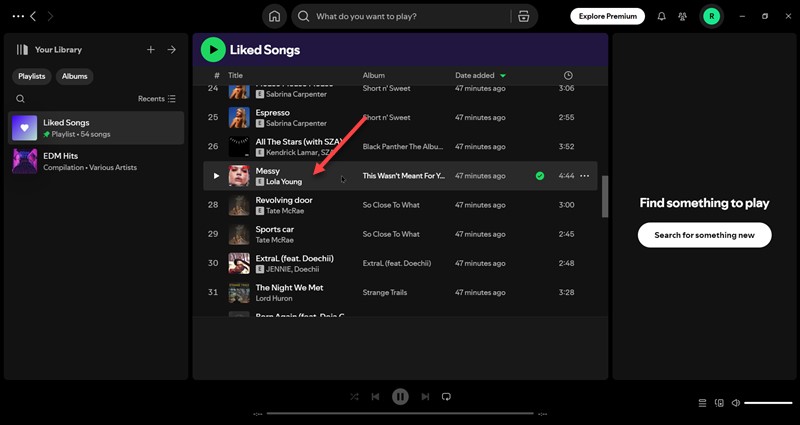
Task: Play Liked Songs with green play button
Action: click(x=213, y=49)
